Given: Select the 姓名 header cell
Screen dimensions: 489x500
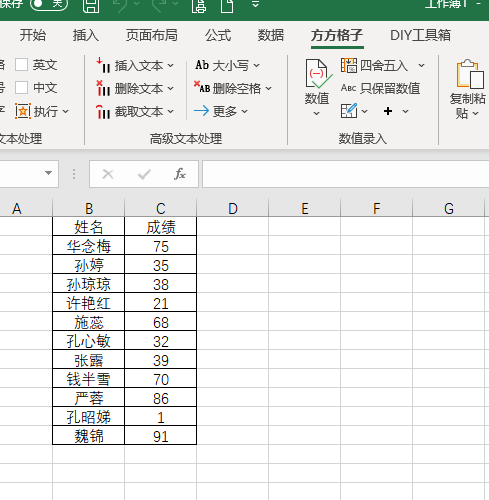Looking at the screenshot, I should pos(89,227).
